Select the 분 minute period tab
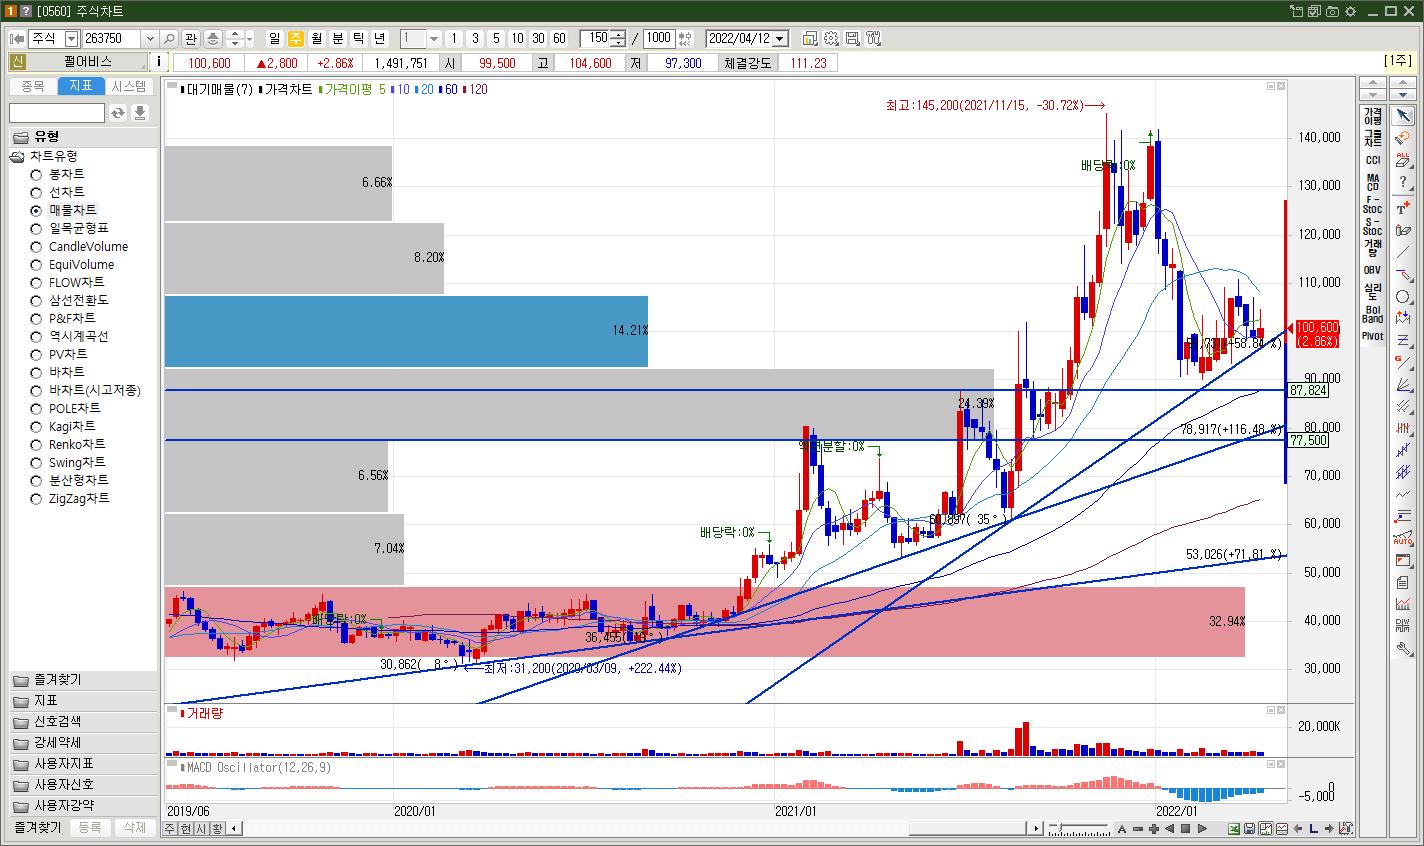This screenshot has width=1424, height=846. pyautogui.click(x=338, y=38)
